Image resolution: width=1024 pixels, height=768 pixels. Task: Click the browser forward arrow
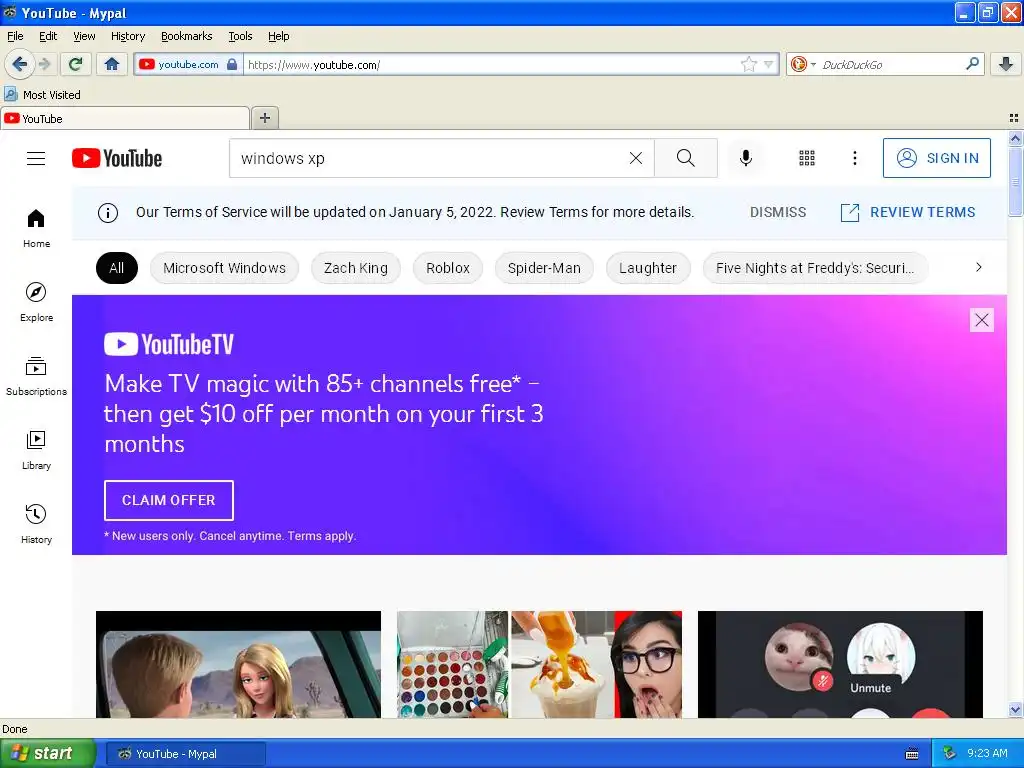click(x=44, y=64)
